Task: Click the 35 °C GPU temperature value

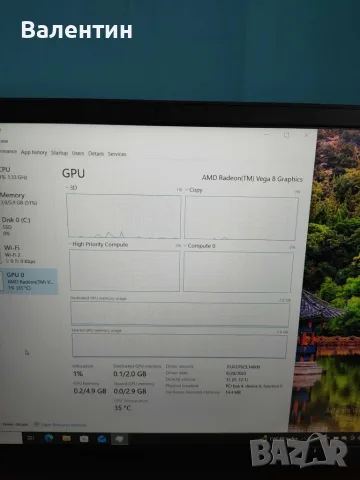Action: tap(122, 408)
